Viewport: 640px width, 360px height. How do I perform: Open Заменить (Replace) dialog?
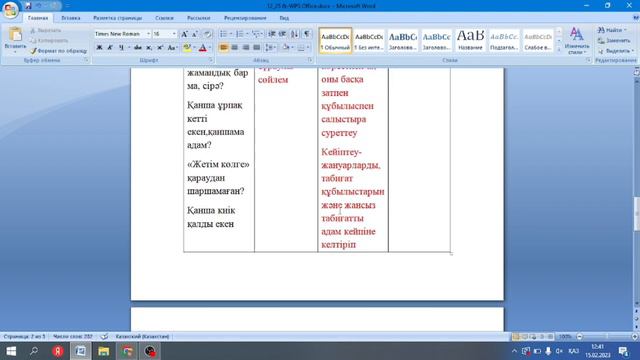click(614, 40)
